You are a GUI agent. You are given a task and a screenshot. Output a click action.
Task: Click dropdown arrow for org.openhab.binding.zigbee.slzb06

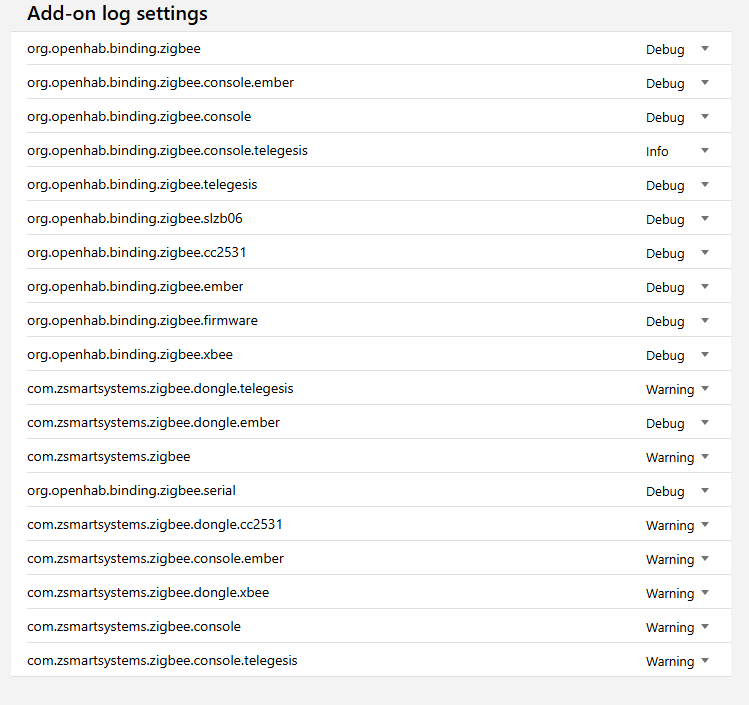click(704, 219)
